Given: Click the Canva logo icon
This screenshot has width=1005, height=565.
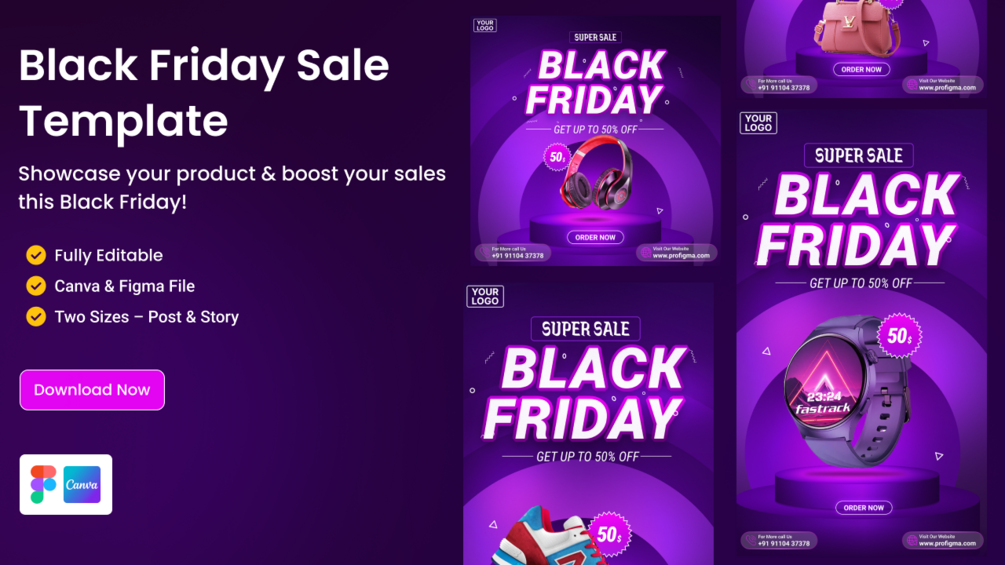Looking at the screenshot, I should [x=82, y=484].
